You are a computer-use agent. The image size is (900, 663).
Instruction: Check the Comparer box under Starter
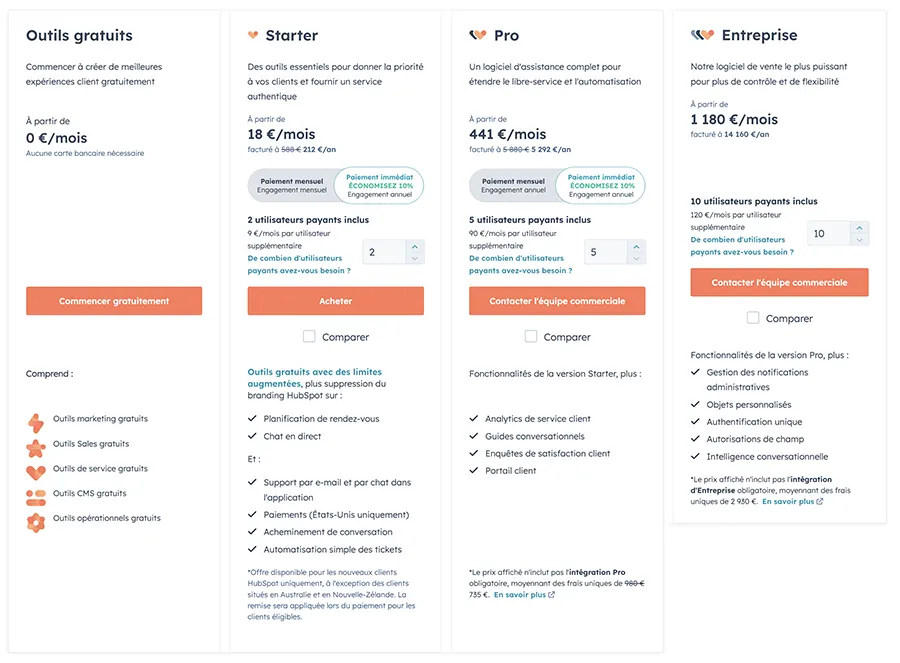309,337
